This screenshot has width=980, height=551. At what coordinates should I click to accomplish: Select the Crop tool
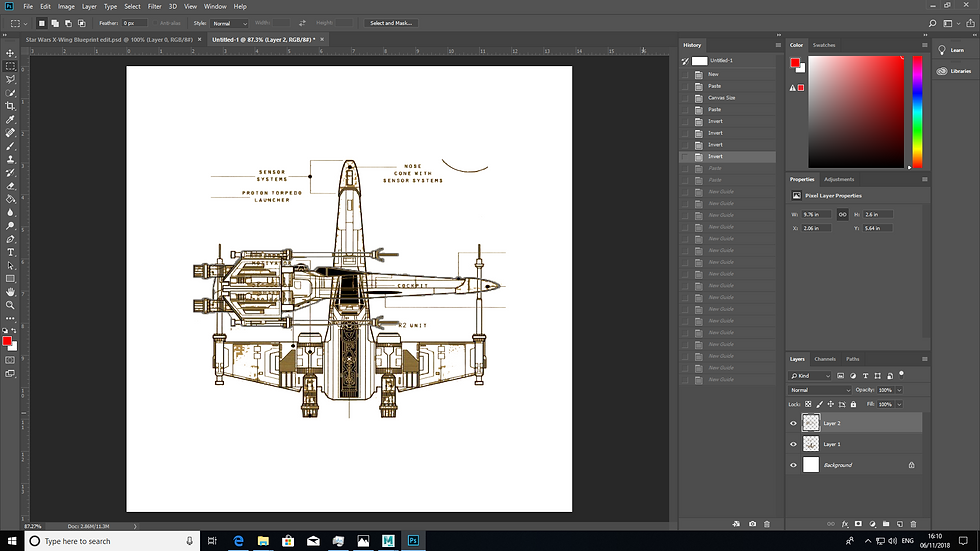pyautogui.click(x=10, y=106)
